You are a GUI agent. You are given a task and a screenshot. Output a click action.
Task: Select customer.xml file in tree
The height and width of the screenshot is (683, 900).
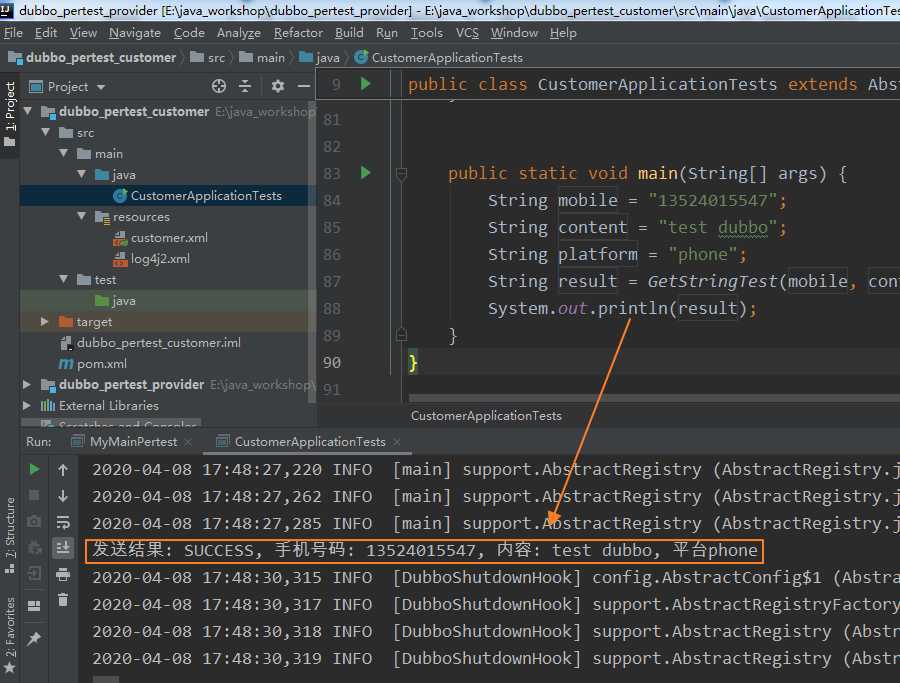tap(169, 238)
